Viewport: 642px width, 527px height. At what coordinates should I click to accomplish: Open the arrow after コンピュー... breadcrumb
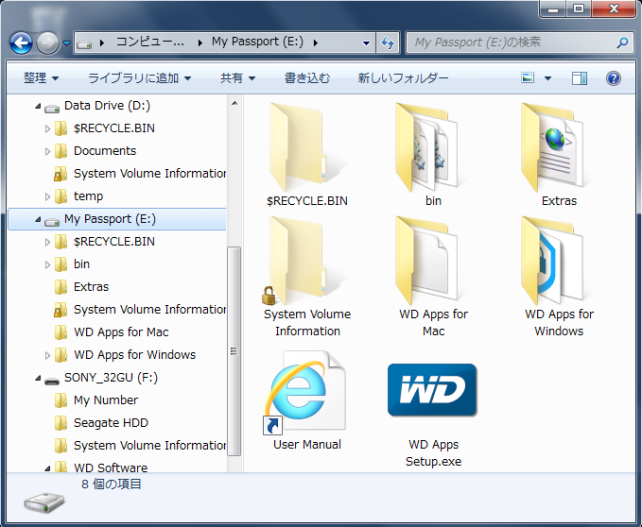point(200,43)
